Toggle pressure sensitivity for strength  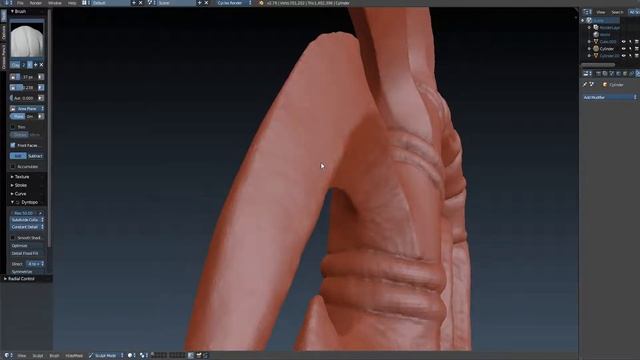[41, 87]
